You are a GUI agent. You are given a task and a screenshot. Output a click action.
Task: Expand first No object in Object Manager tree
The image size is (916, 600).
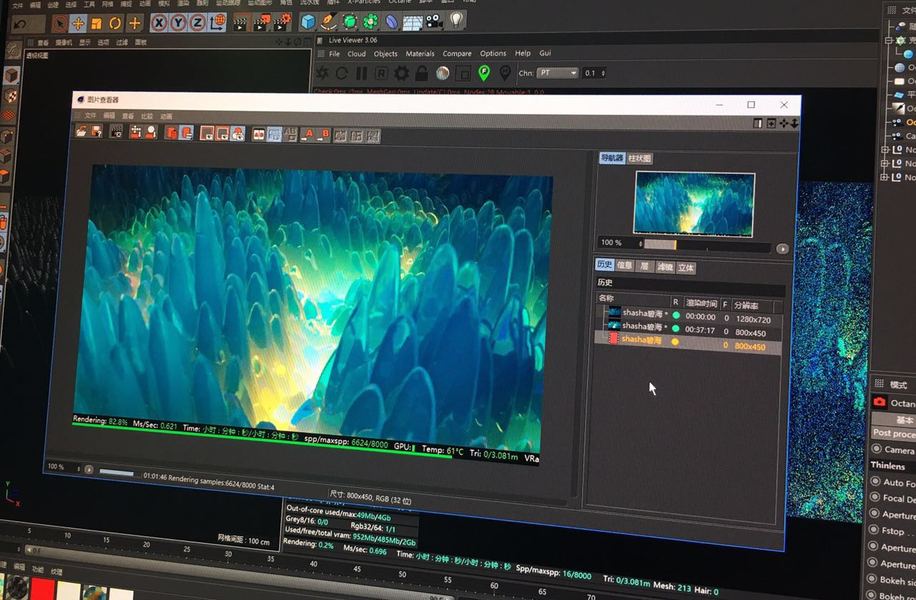pyautogui.click(x=886, y=150)
